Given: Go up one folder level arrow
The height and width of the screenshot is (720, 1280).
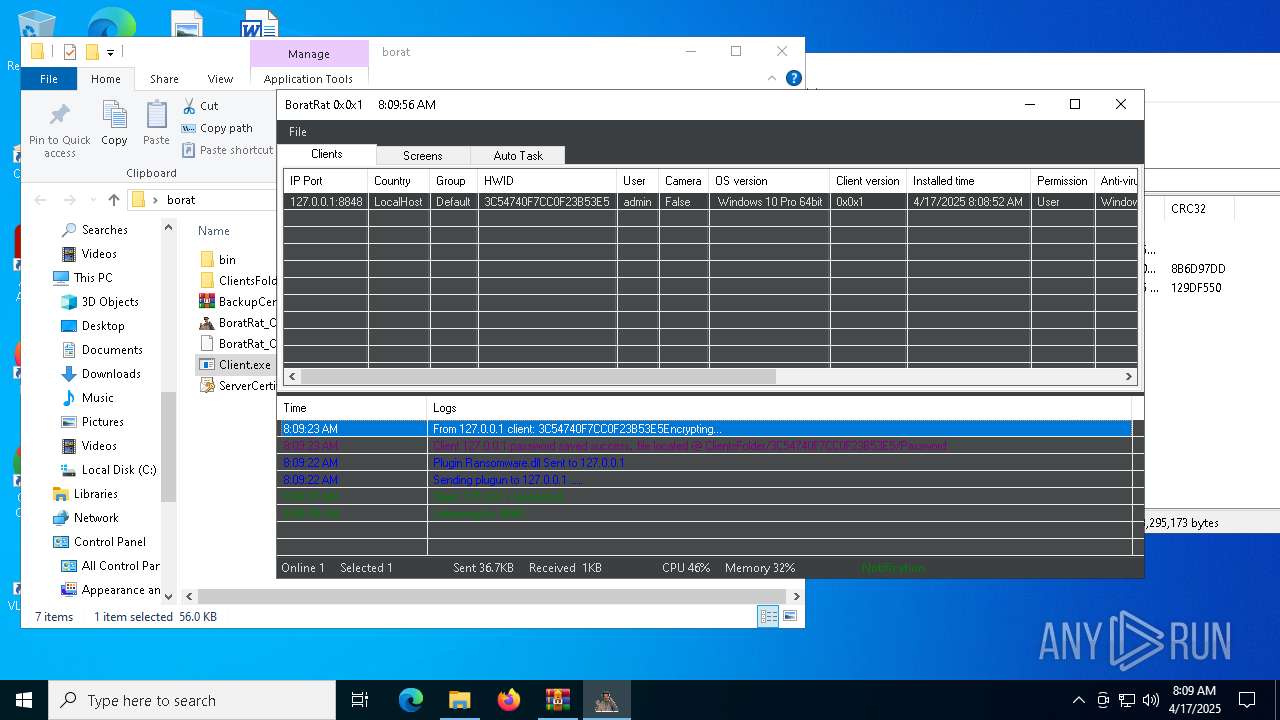Looking at the screenshot, I should 114,200.
